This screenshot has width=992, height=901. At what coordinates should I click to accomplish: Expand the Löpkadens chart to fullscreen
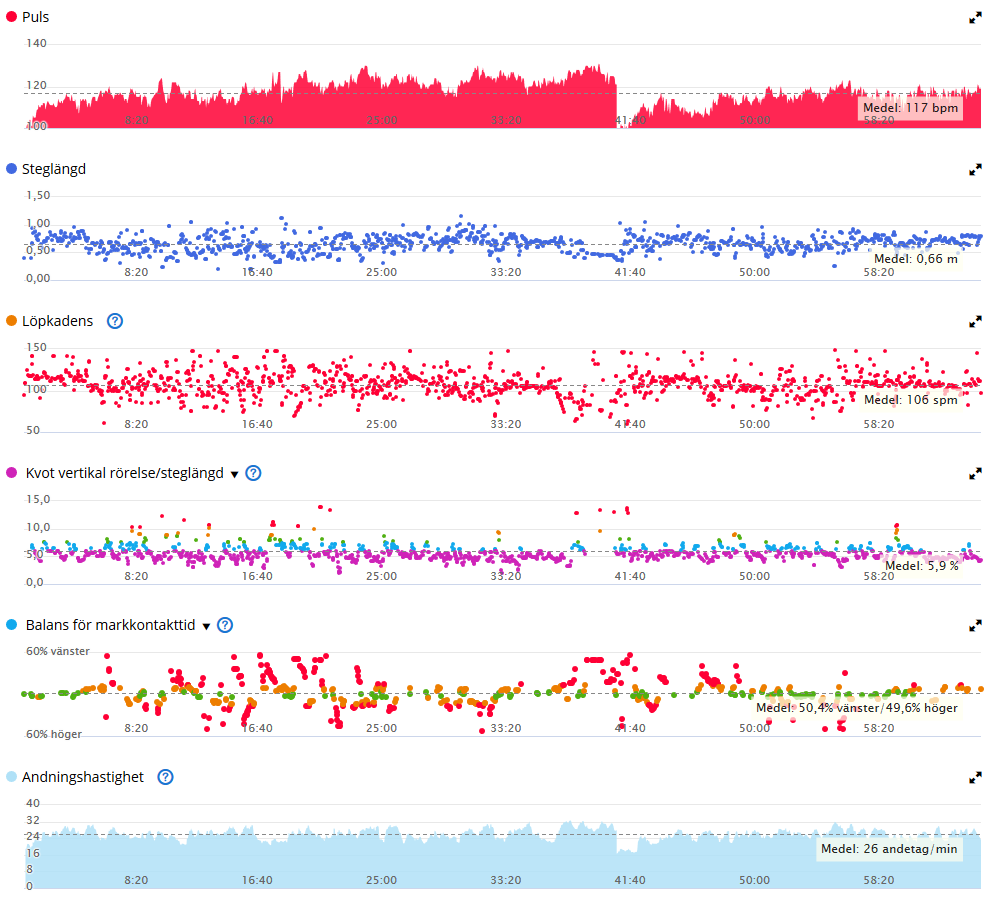tap(975, 321)
